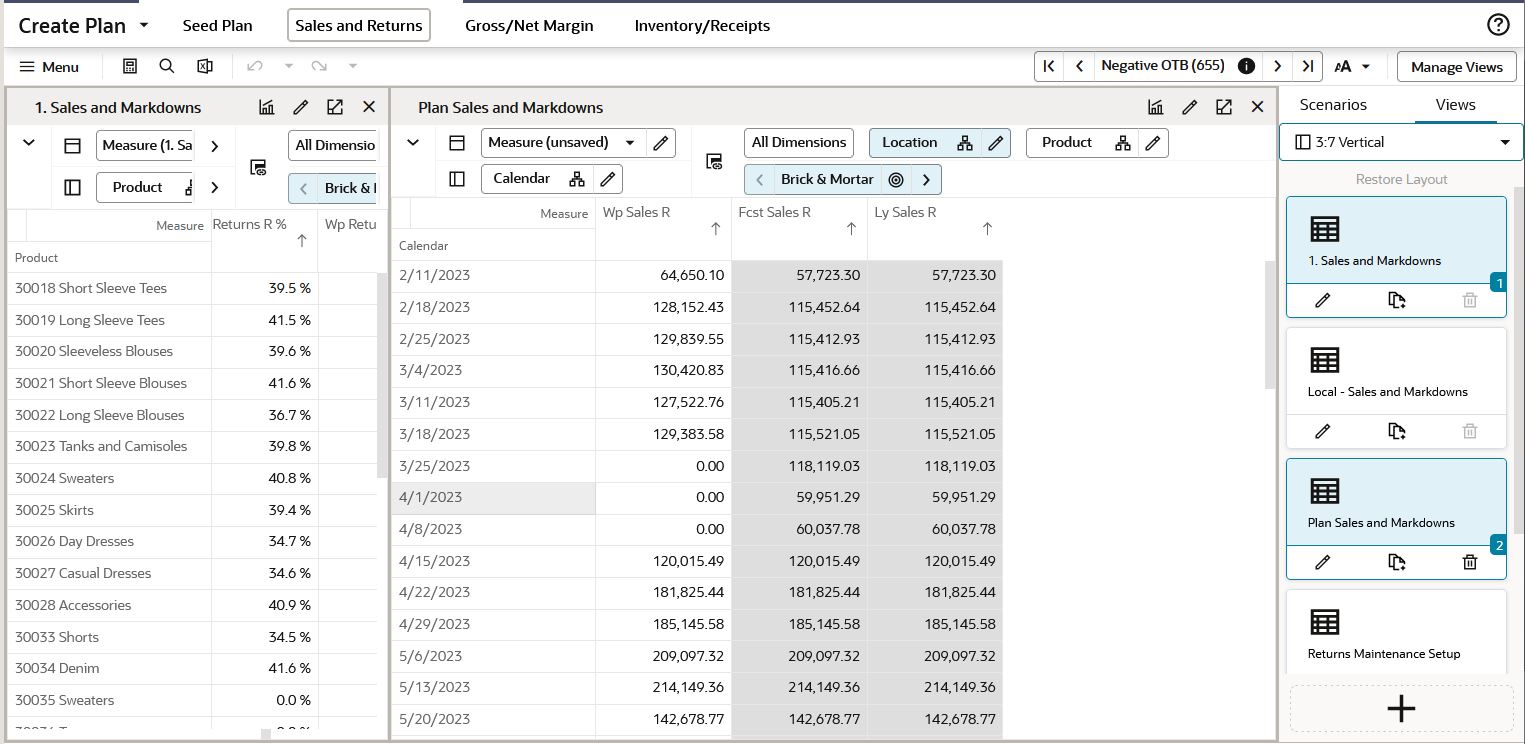This screenshot has width=1525, height=744.
Task: Switch to the Scenarios tab
Action: coord(1333,105)
